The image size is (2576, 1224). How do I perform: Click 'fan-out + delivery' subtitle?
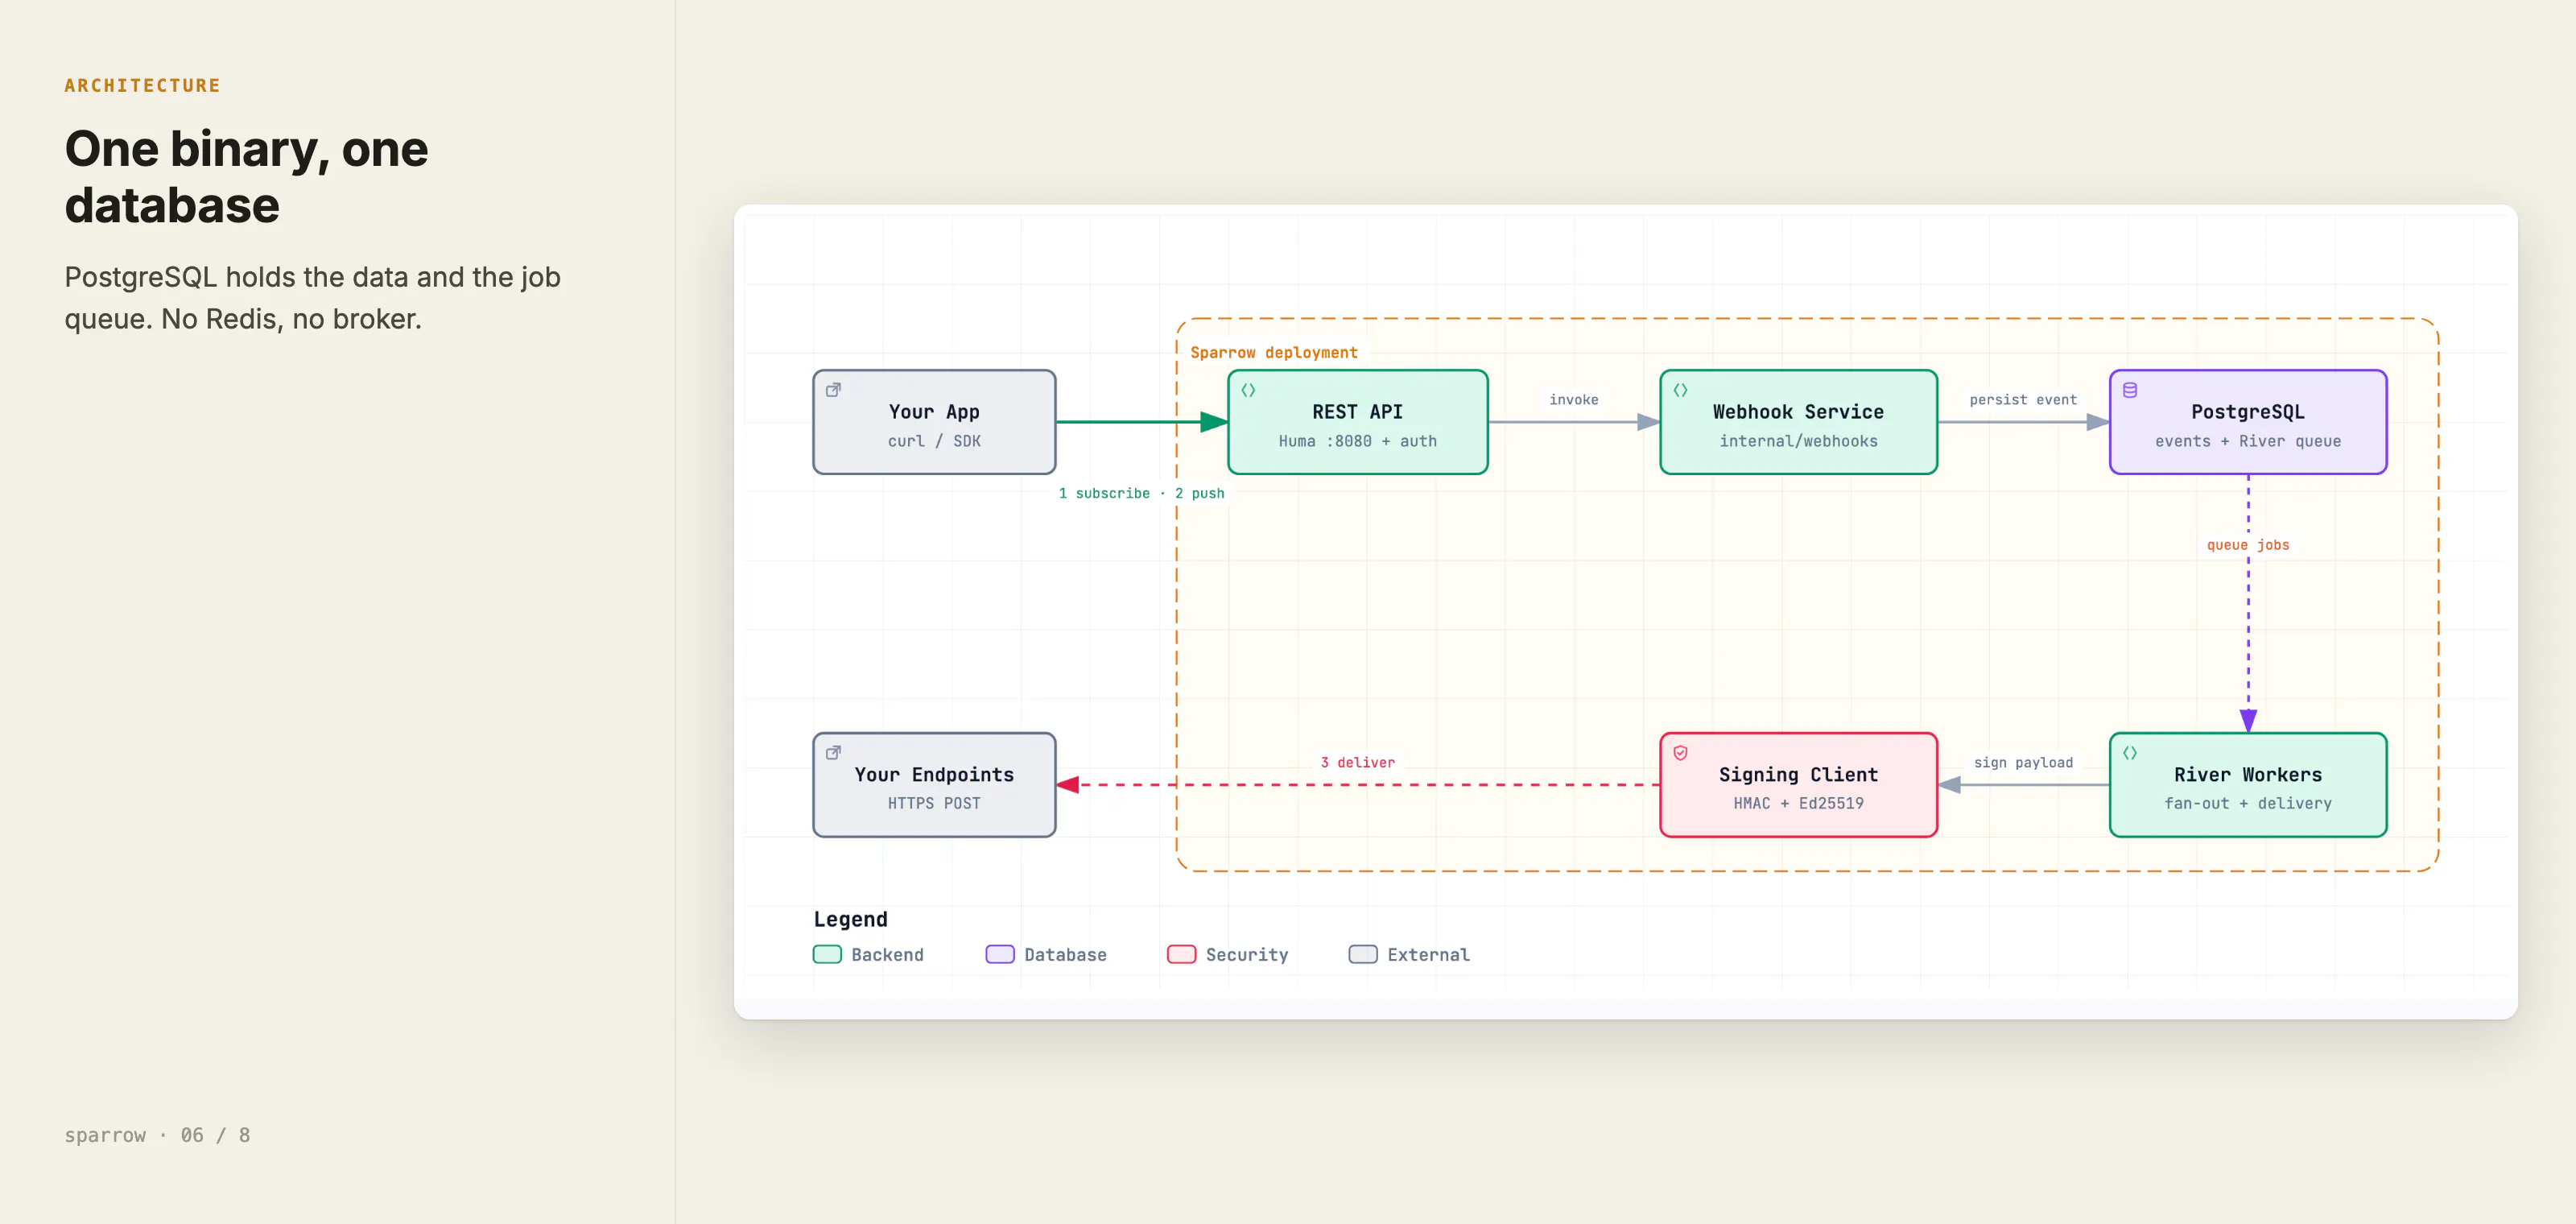[2248, 804]
